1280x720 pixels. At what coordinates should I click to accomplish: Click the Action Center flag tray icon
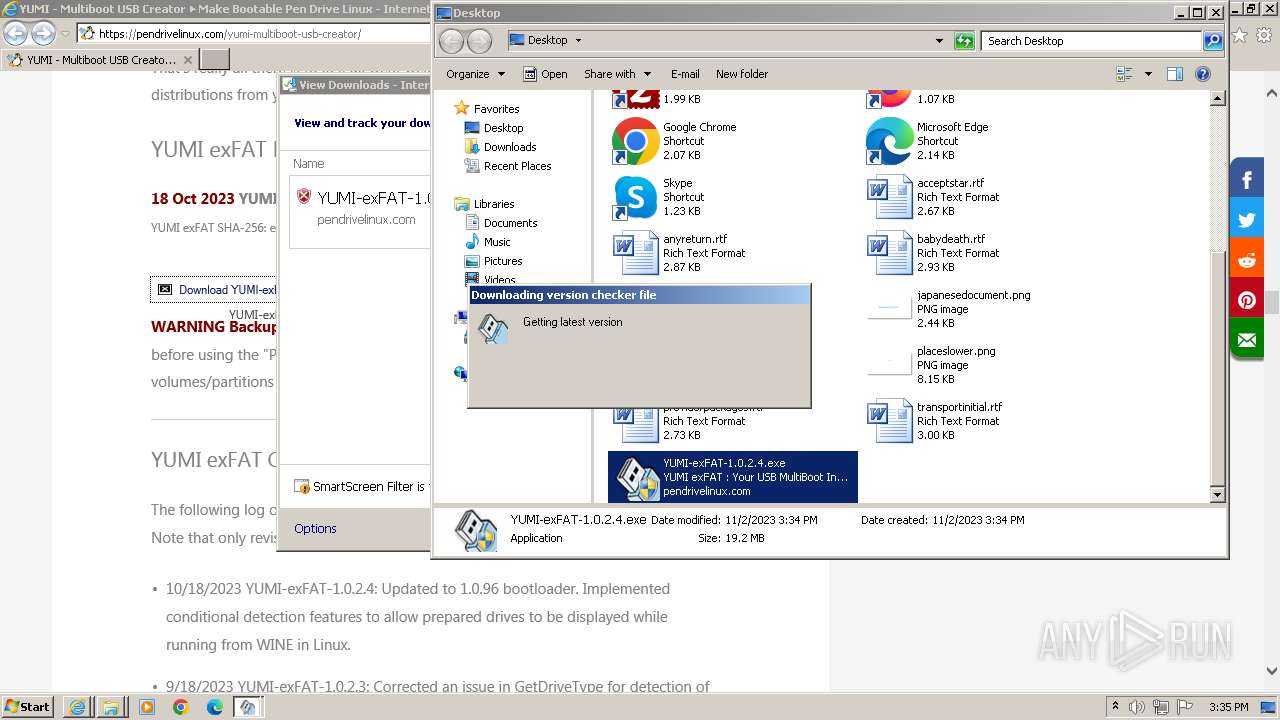click(x=1186, y=707)
